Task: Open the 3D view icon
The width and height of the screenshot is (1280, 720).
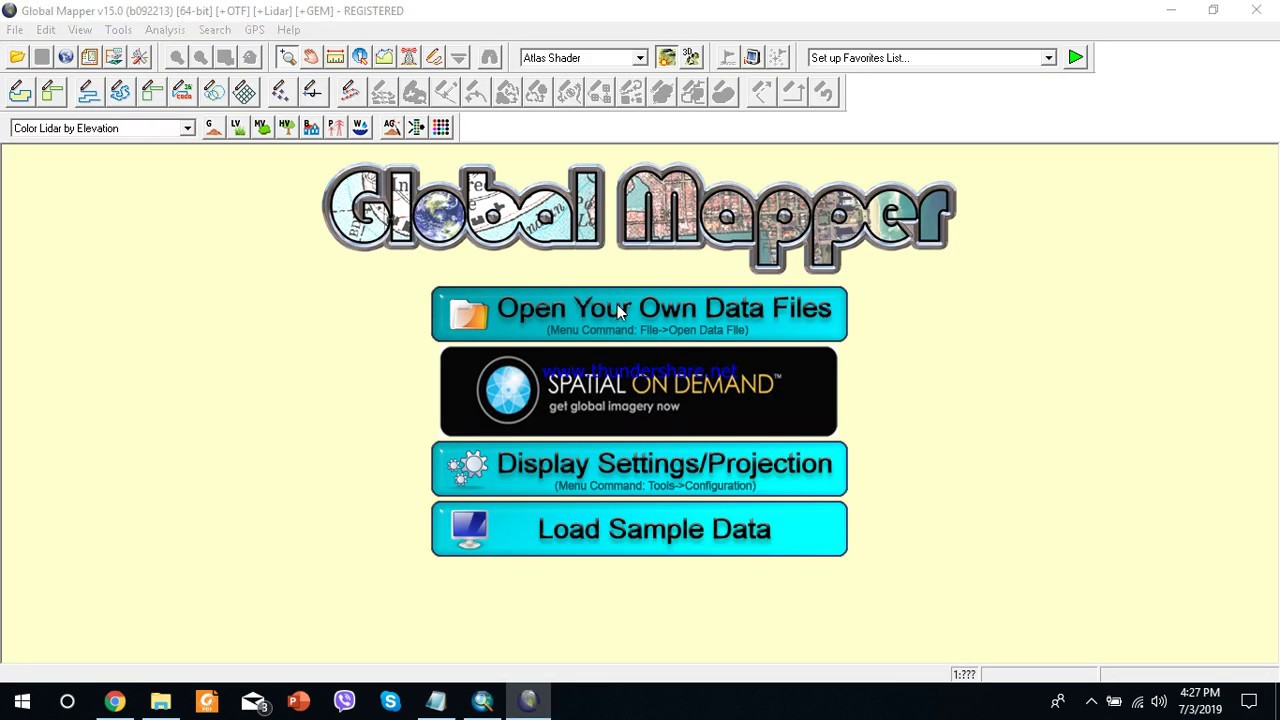Action: (x=691, y=57)
